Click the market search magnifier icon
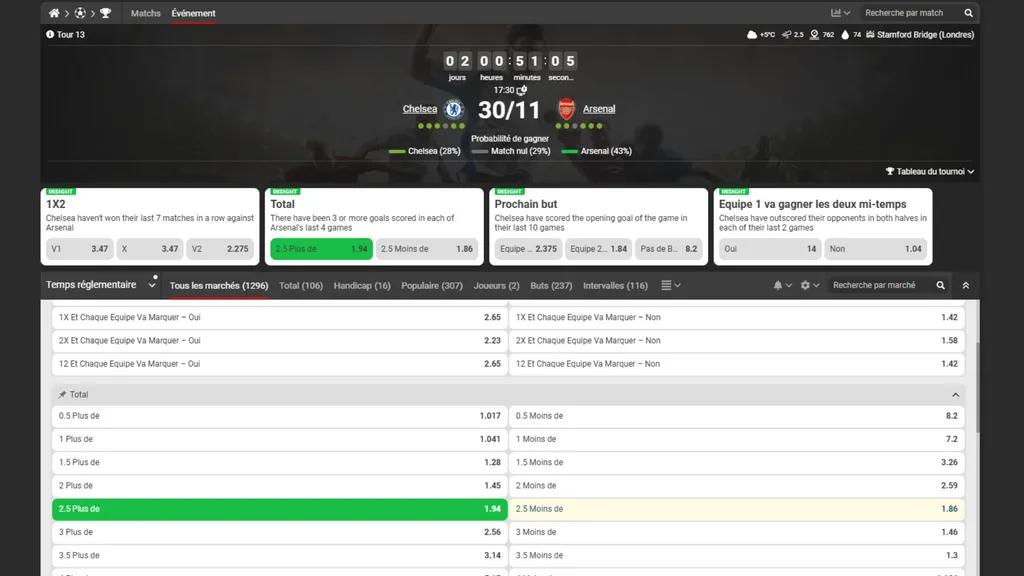The width and height of the screenshot is (1024, 576). 940,285
